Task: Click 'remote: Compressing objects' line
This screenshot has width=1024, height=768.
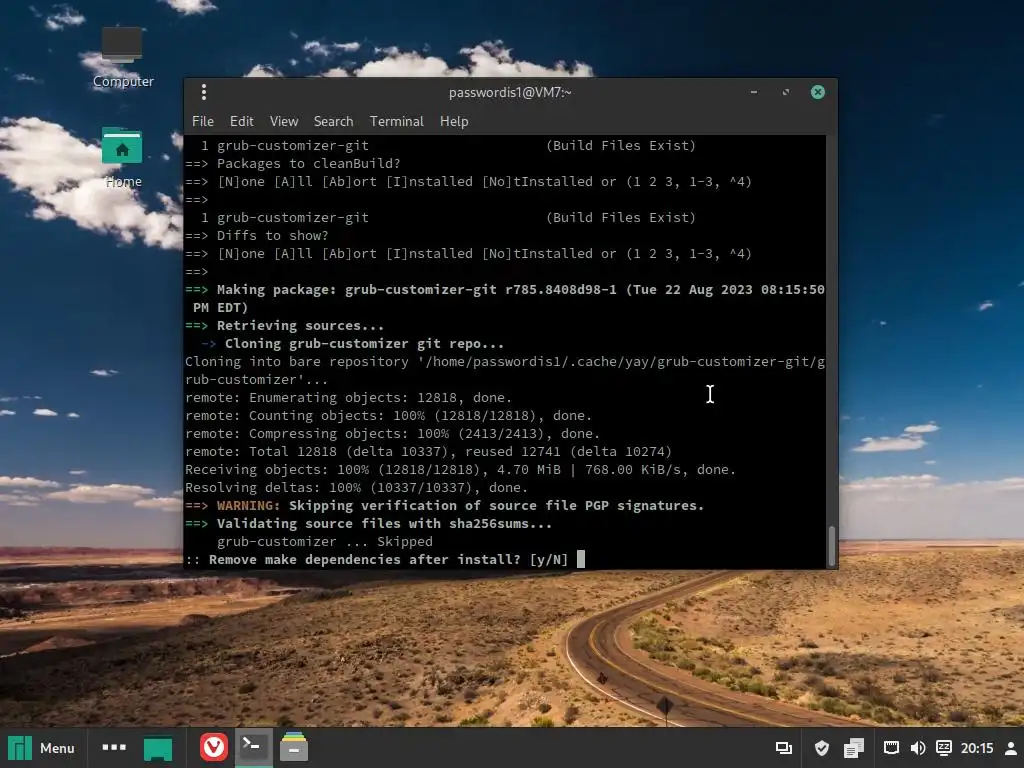Action: point(392,434)
